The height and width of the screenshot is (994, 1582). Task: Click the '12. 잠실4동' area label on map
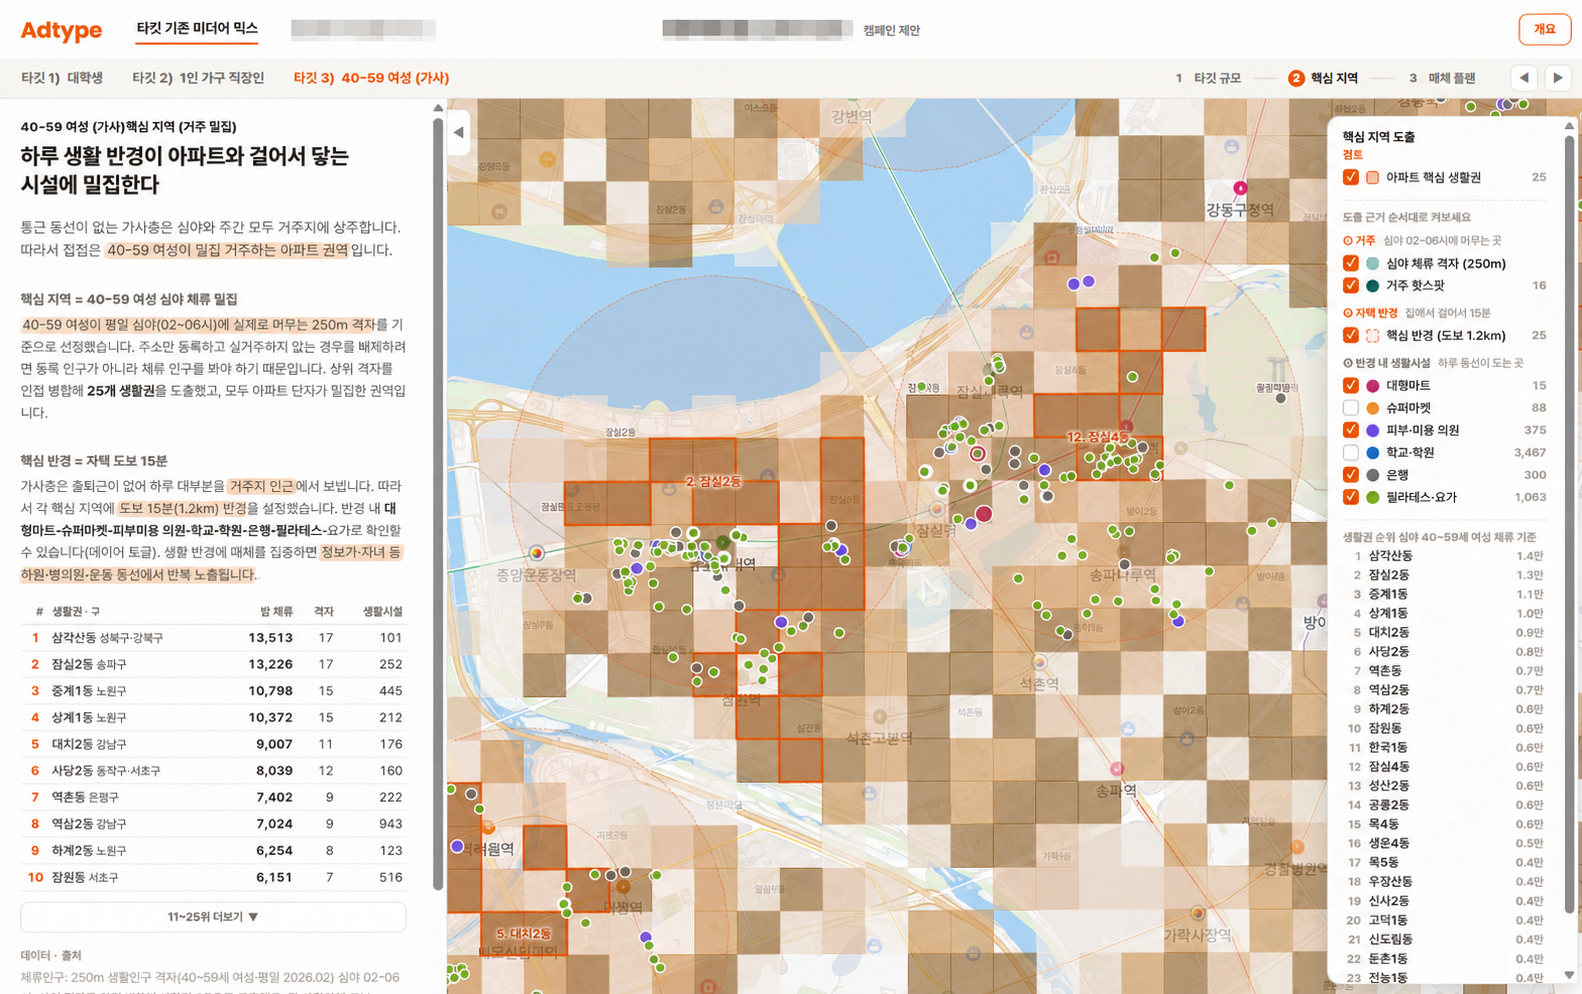1097,437
